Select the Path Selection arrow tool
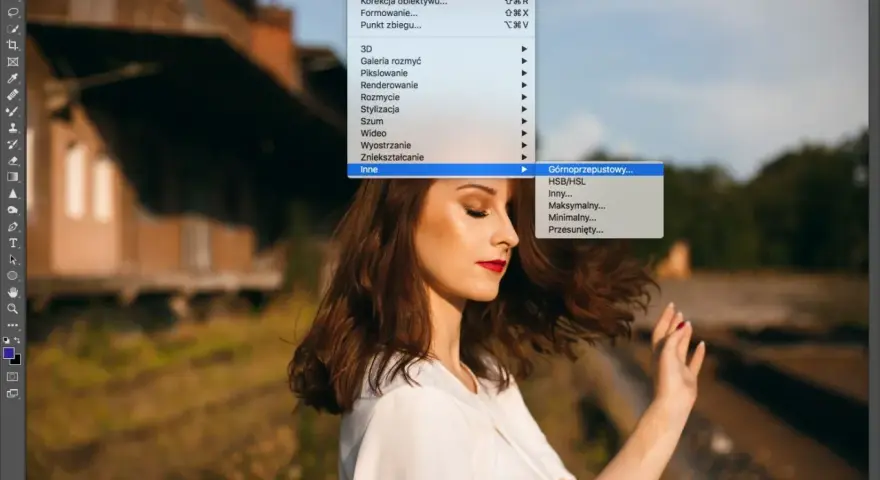Viewport: 880px width, 480px height. pos(12,260)
